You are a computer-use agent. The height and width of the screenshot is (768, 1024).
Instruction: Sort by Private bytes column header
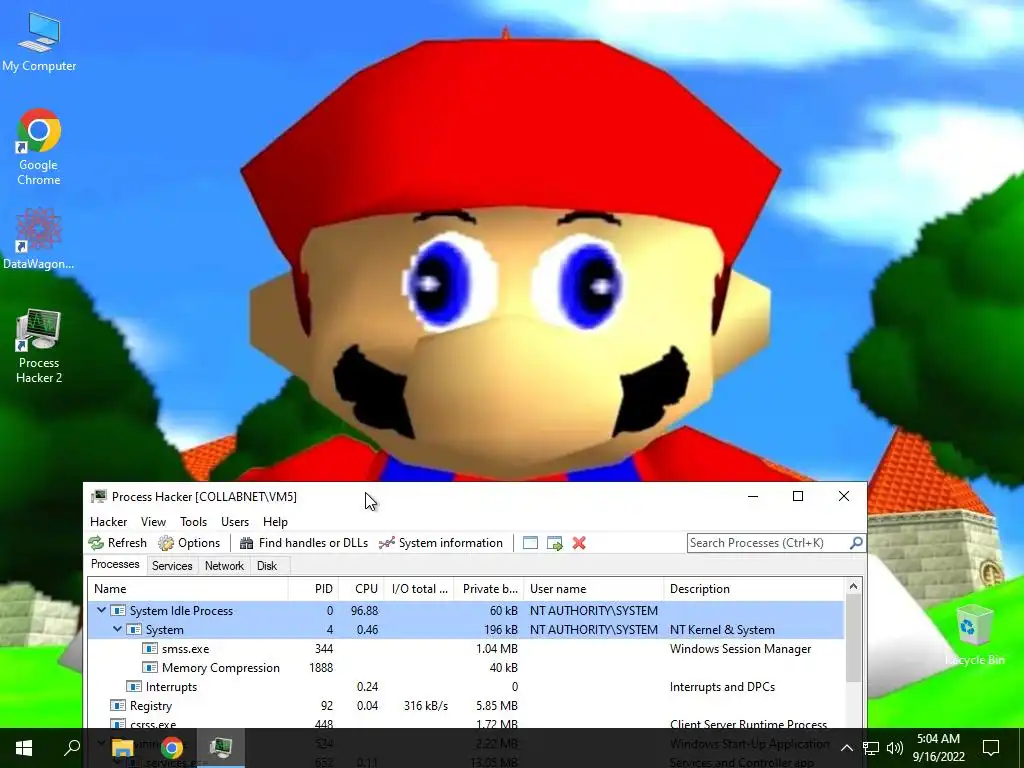click(489, 588)
